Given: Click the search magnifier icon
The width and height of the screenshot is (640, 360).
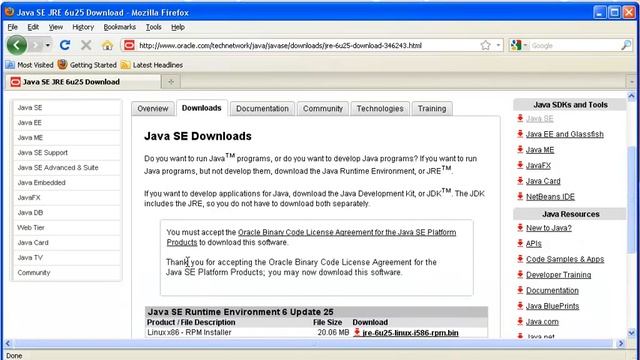Looking at the screenshot, I should pos(626,45).
